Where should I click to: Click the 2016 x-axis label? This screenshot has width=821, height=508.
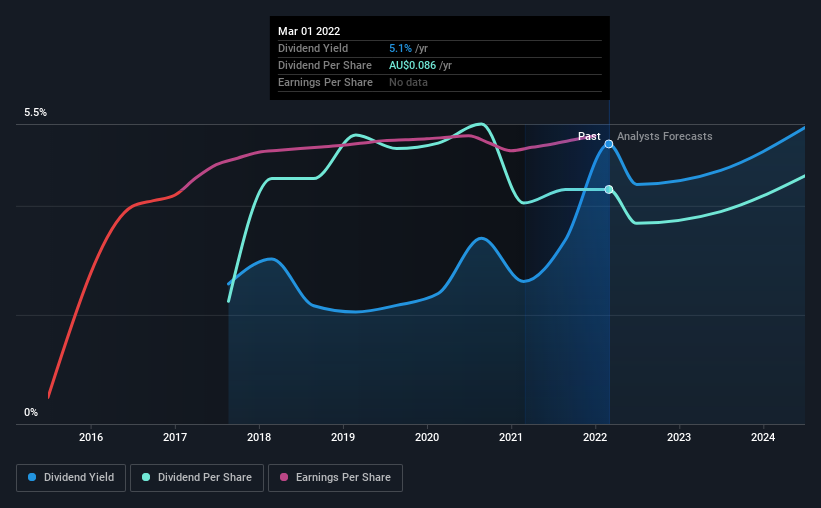pos(91,437)
